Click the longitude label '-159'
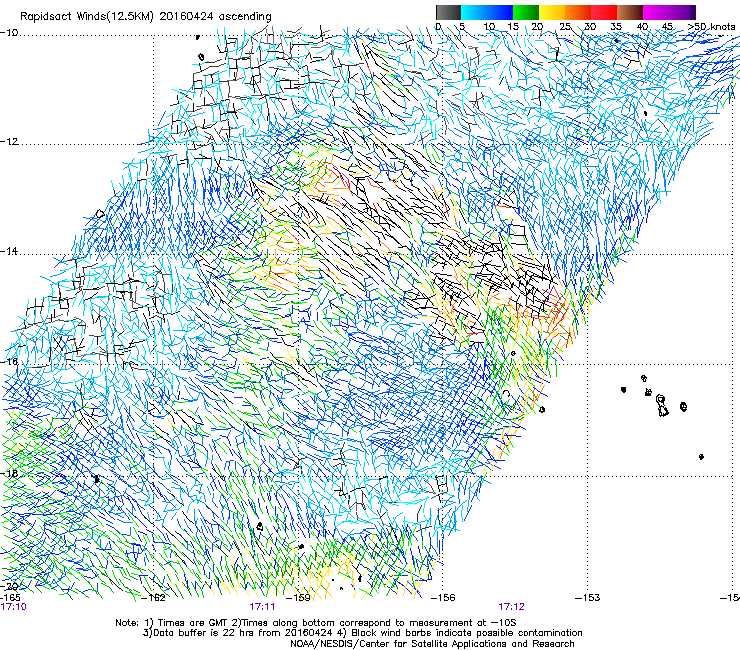The width and height of the screenshot is (740, 650). click(x=299, y=598)
